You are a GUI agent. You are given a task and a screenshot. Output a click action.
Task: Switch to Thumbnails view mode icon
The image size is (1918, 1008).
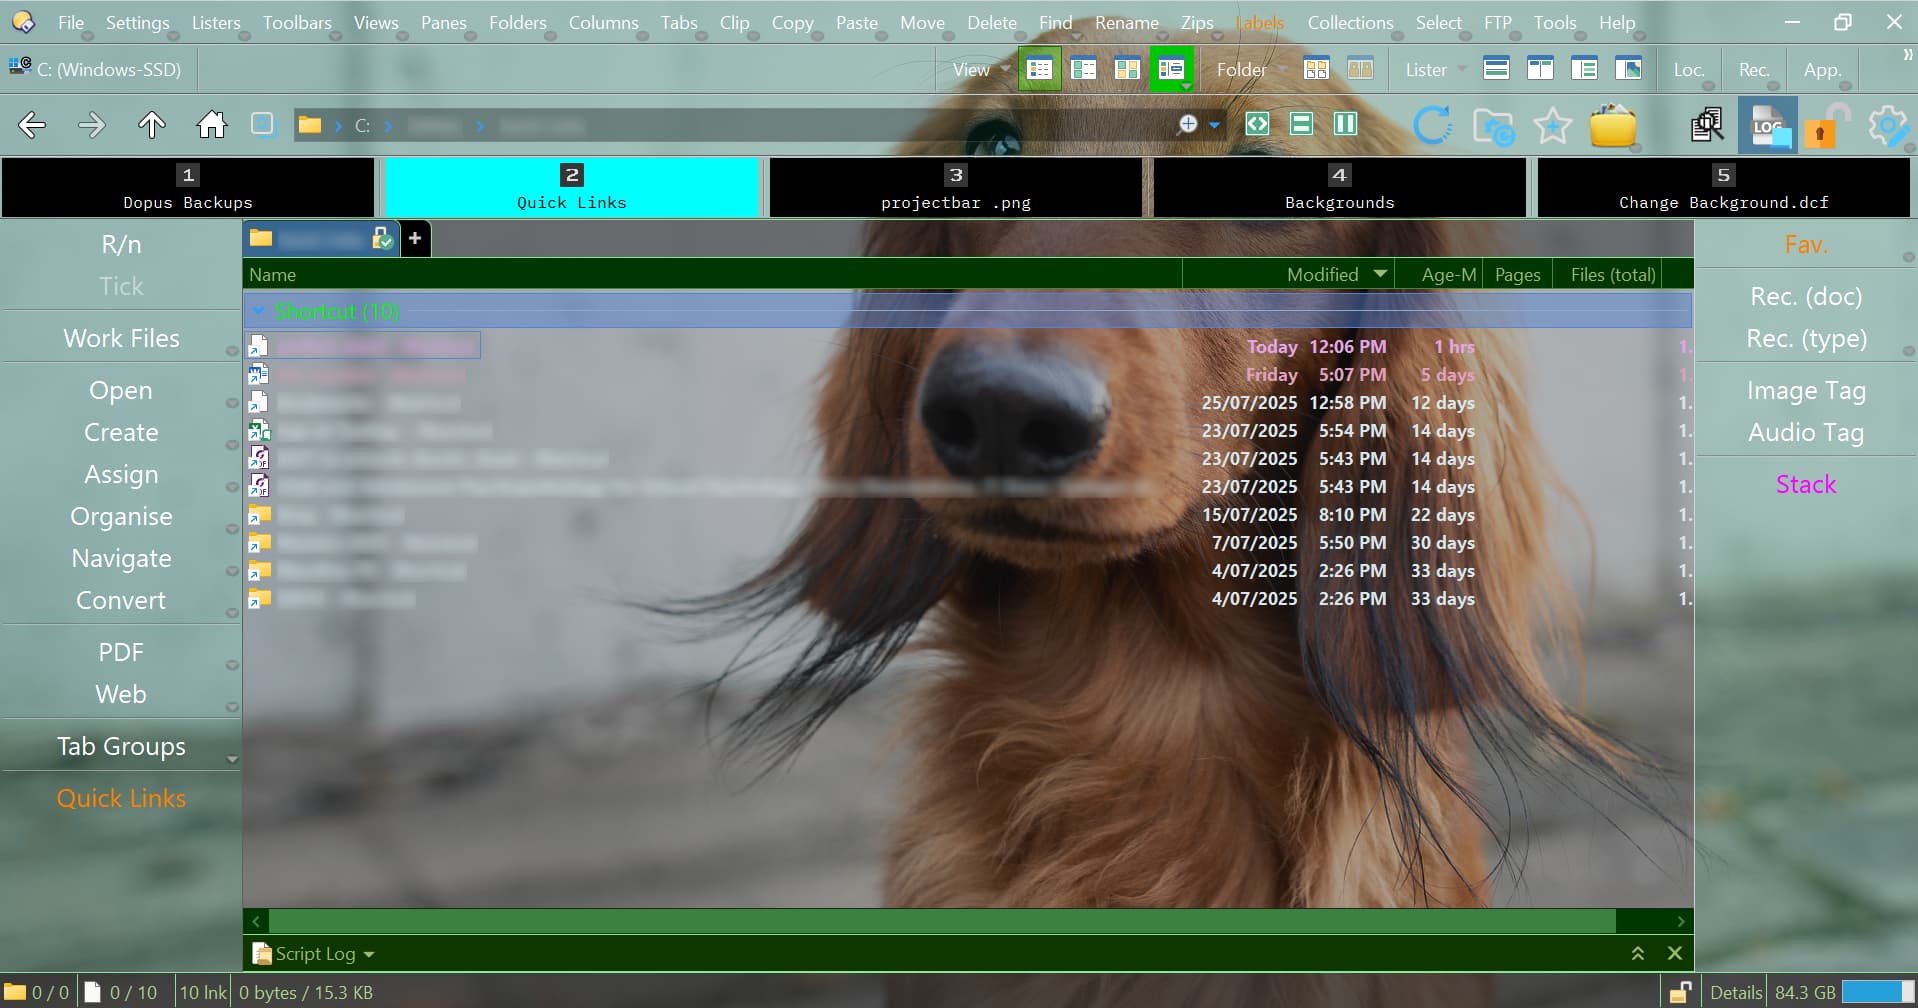(1127, 69)
